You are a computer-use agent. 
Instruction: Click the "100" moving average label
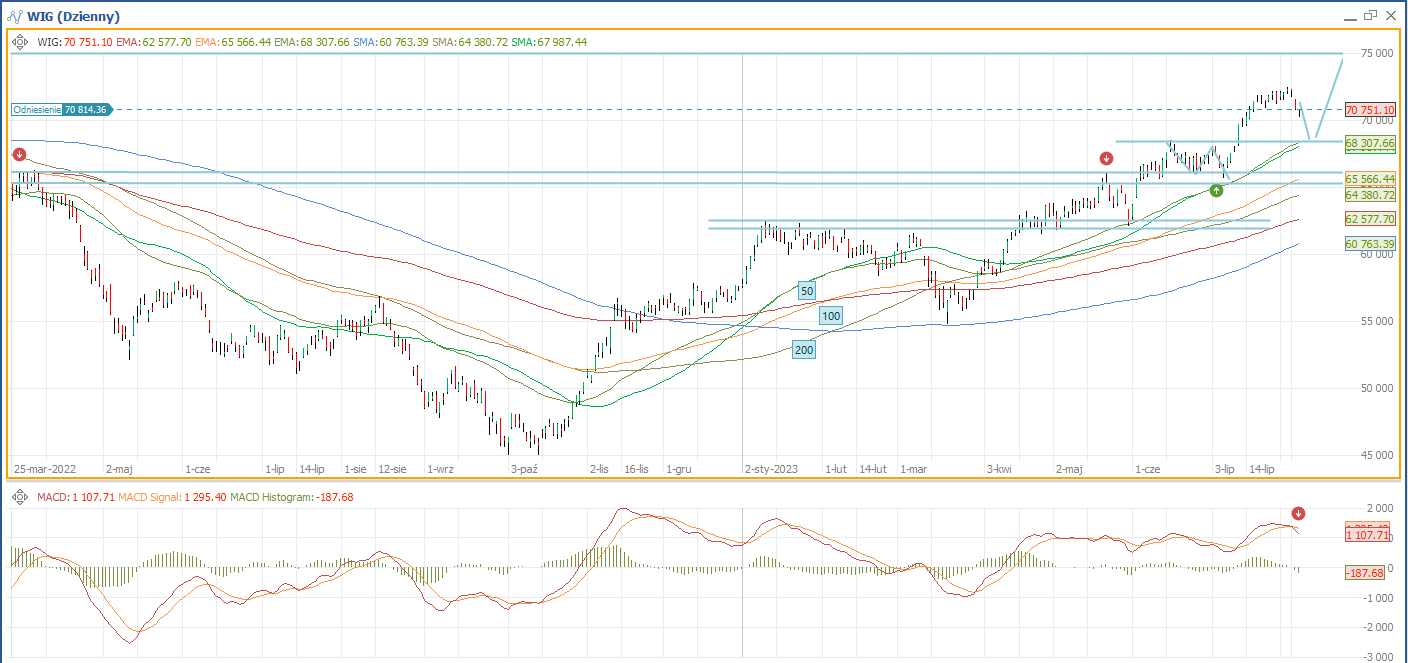[x=830, y=316]
